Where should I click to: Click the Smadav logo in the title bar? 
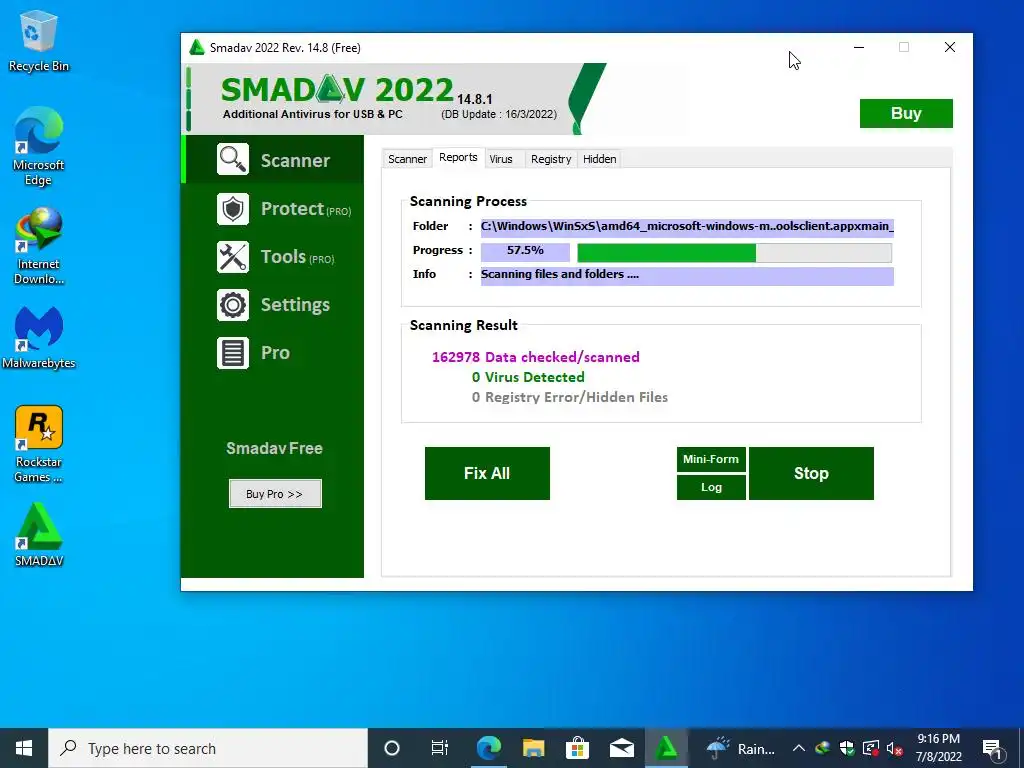point(197,48)
